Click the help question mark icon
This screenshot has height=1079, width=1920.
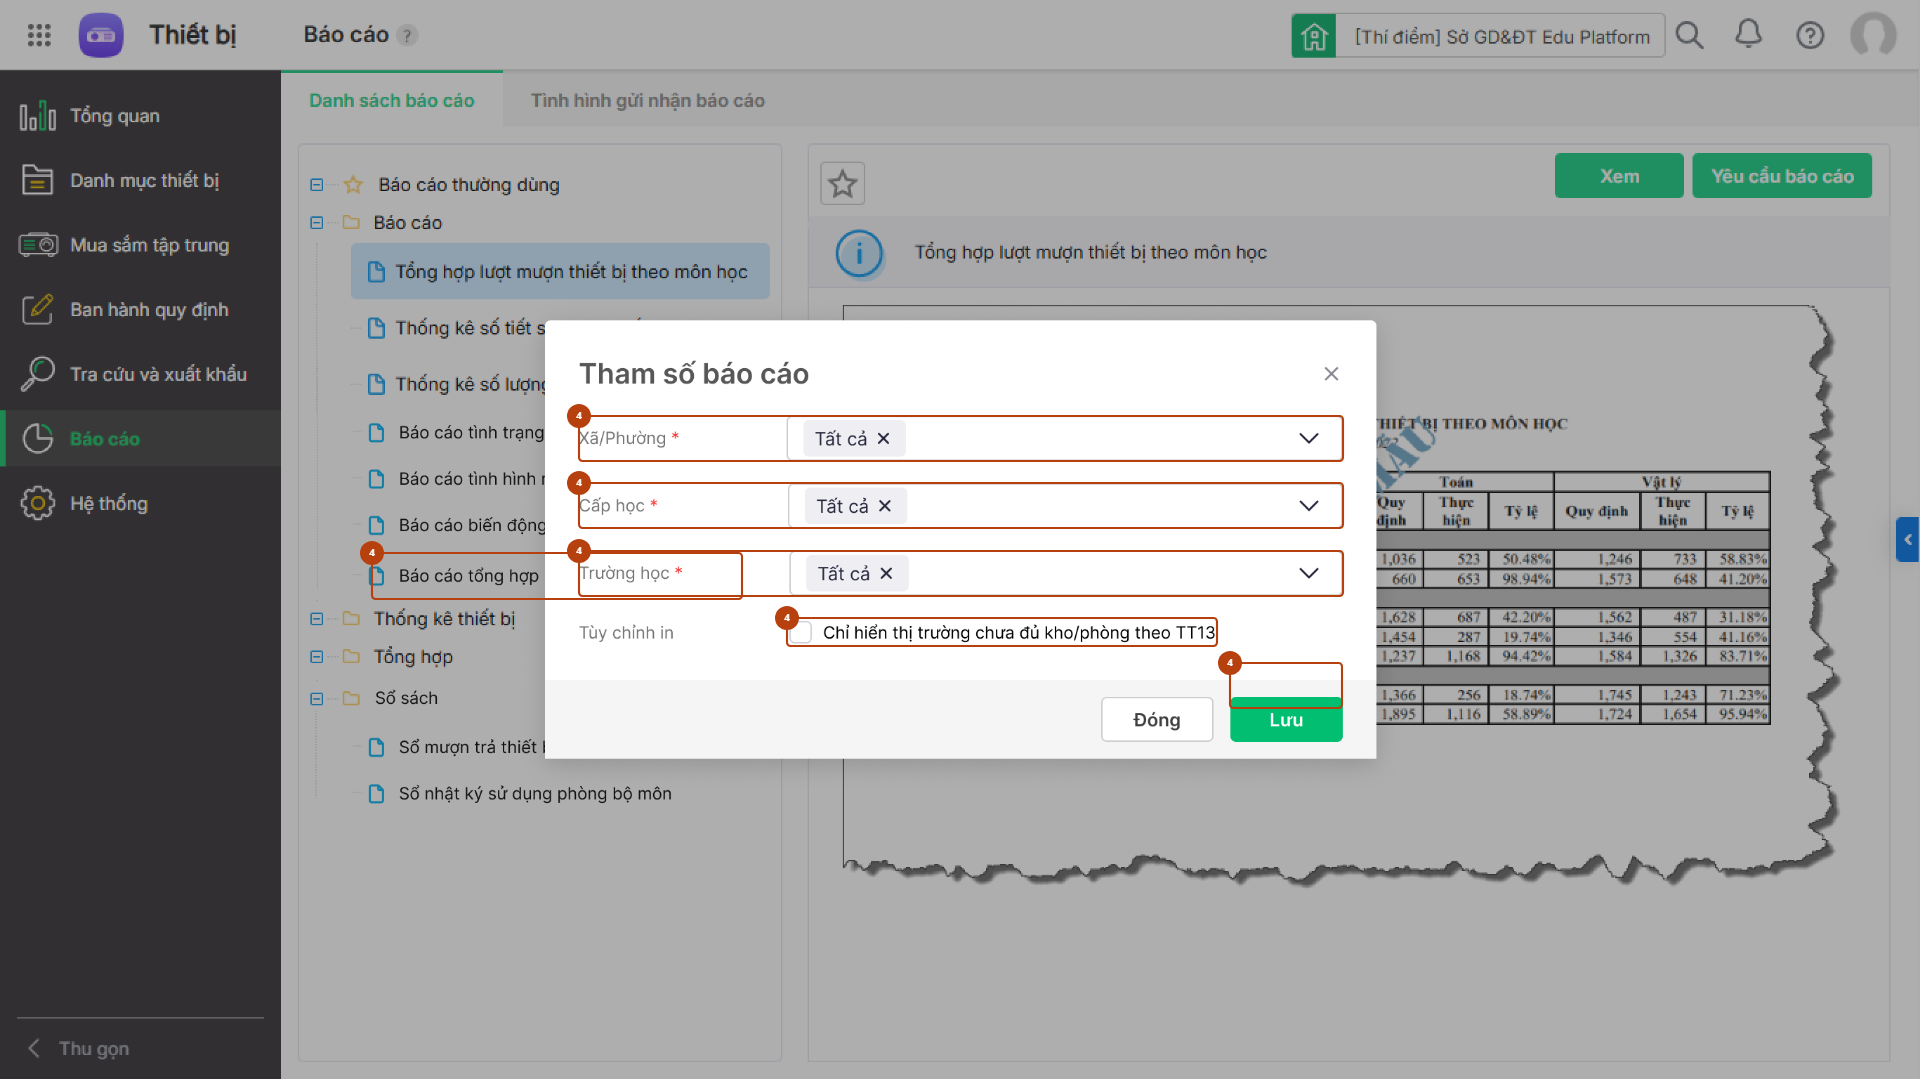(1810, 36)
